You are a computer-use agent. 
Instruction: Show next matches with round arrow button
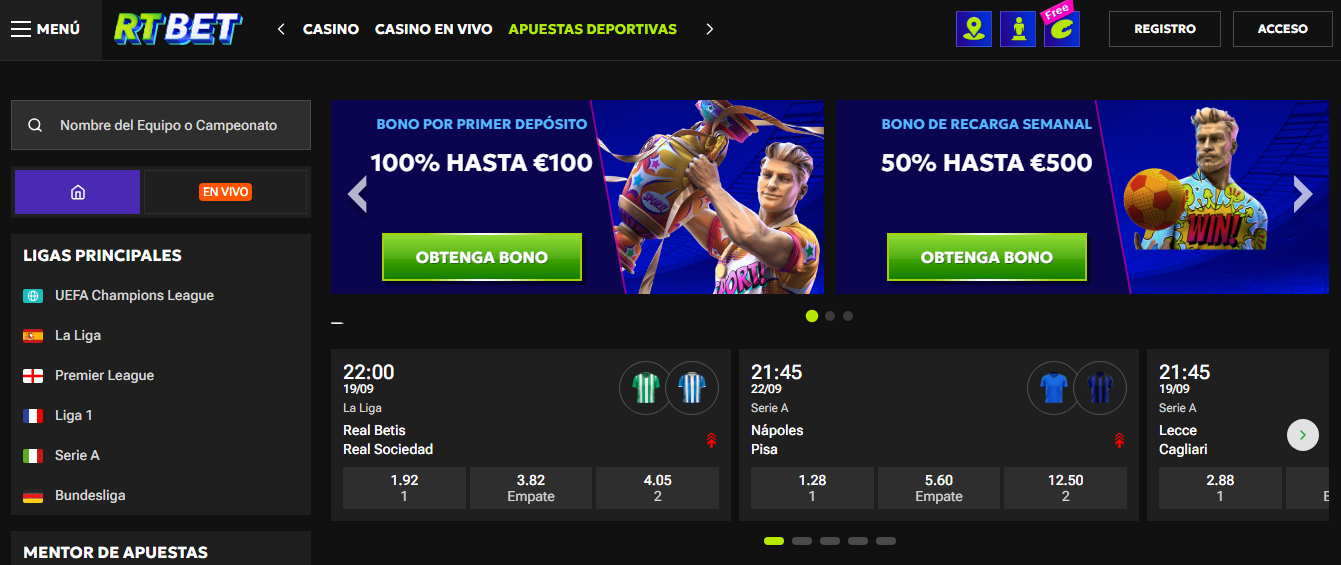(1302, 434)
